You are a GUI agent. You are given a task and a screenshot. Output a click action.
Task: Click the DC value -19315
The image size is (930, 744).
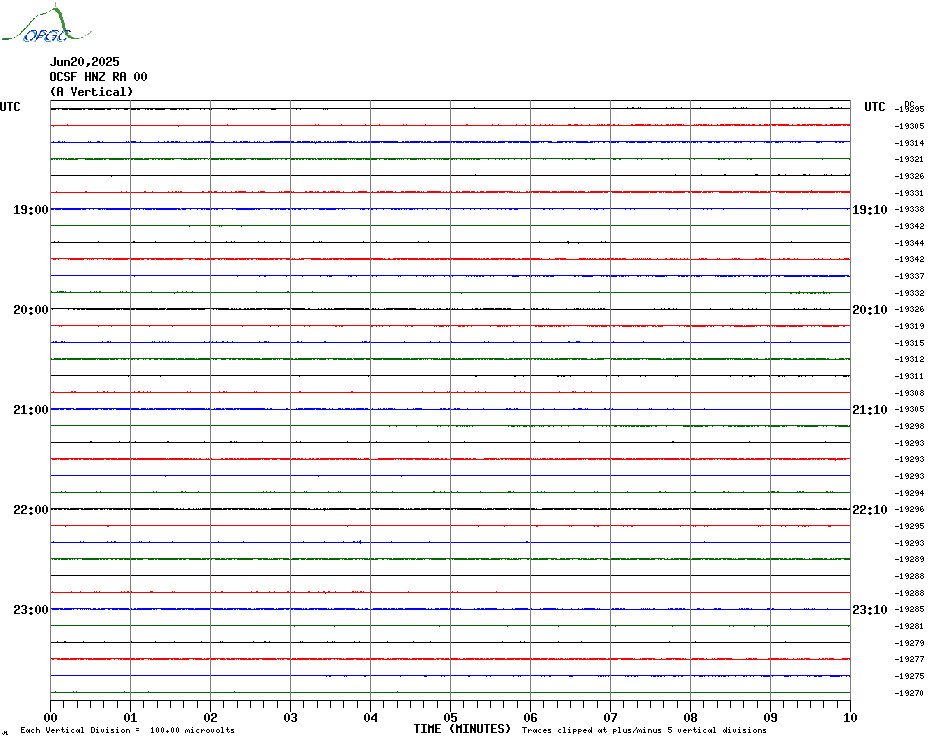(909, 343)
